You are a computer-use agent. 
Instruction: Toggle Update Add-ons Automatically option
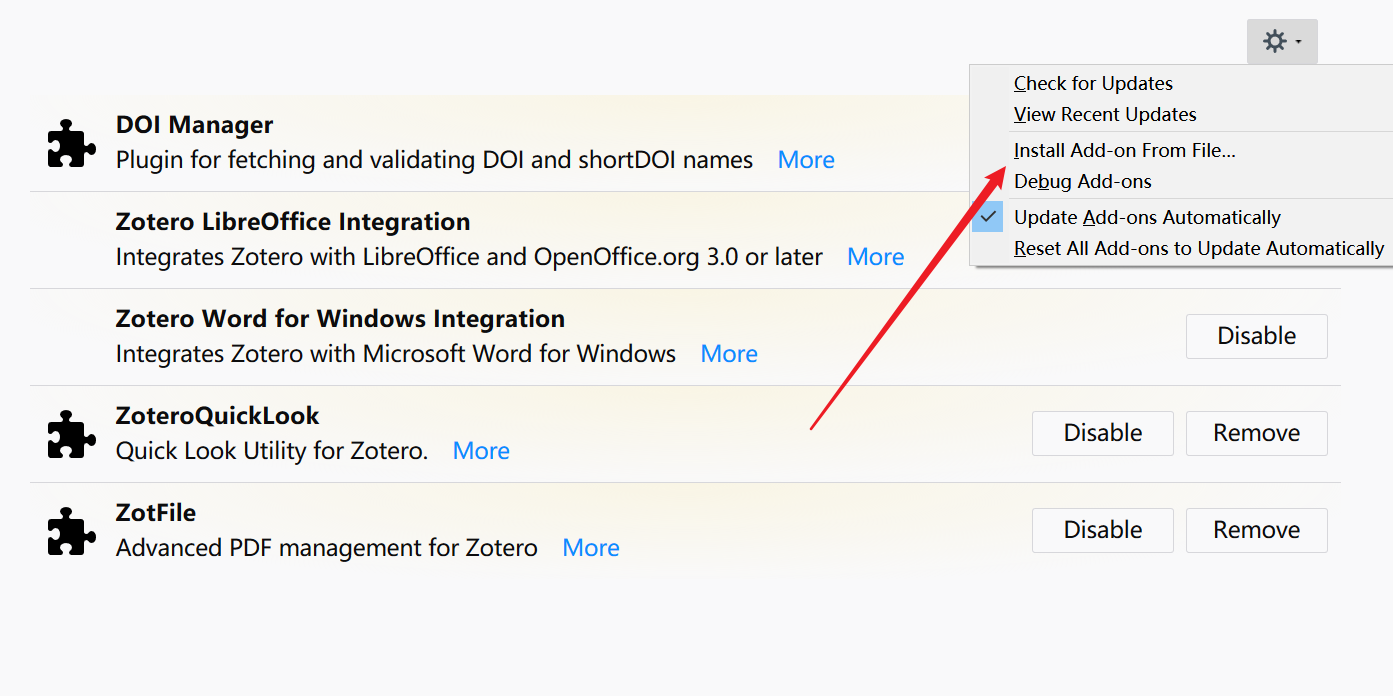click(x=1146, y=218)
